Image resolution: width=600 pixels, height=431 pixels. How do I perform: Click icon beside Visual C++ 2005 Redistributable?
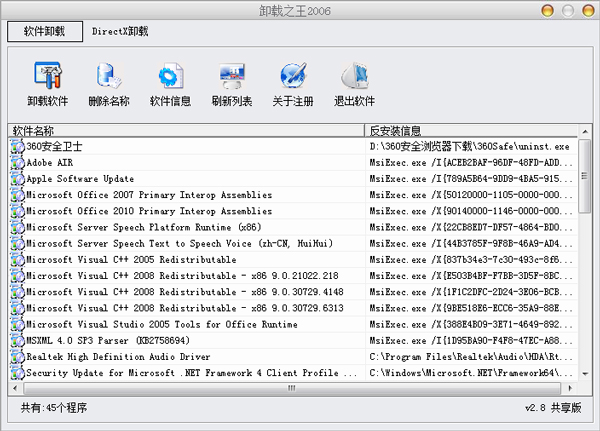(x=18, y=260)
